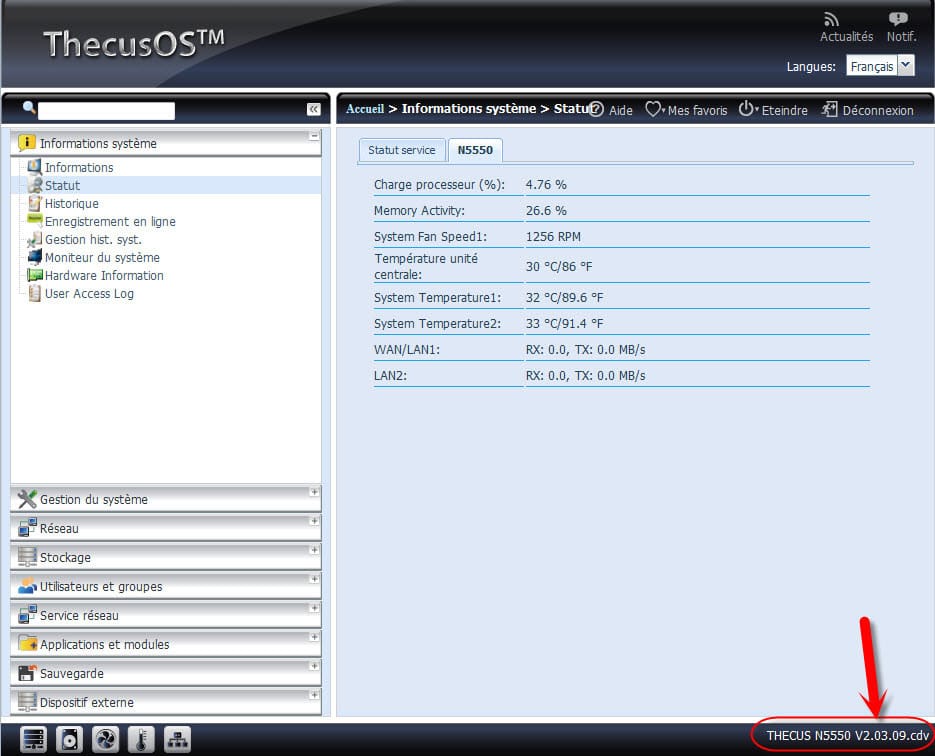Viewport: 935px width, 756px height.
Task: Open fan status icon in bottom bar
Action: point(106,740)
